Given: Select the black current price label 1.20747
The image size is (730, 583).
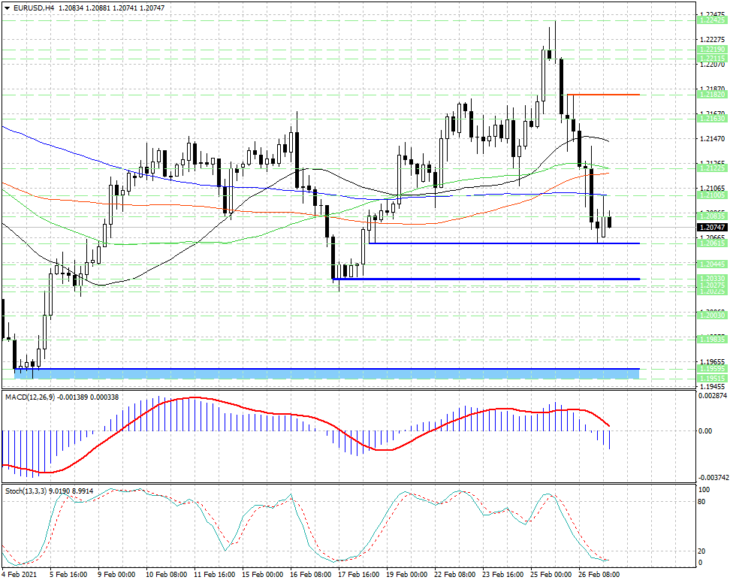Looking at the screenshot, I should (712, 227).
